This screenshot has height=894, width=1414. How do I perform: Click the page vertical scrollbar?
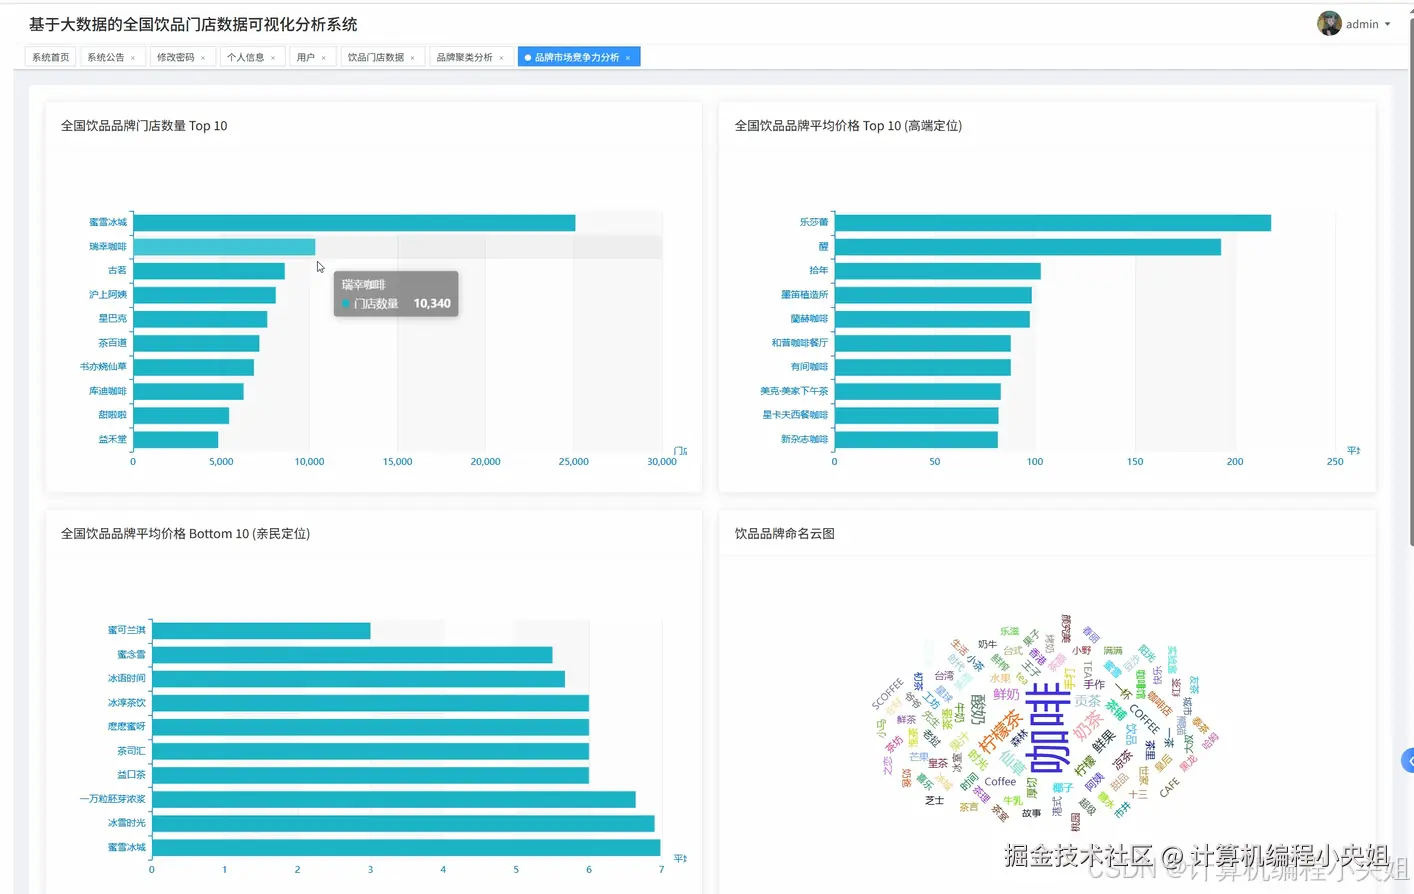pyautogui.click(x=1411, y=280)
